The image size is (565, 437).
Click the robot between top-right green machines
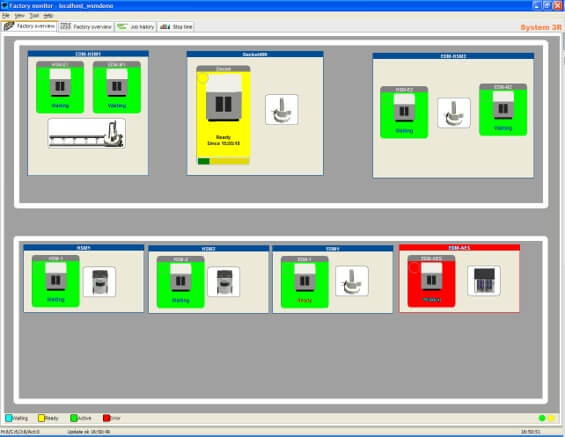454,113
